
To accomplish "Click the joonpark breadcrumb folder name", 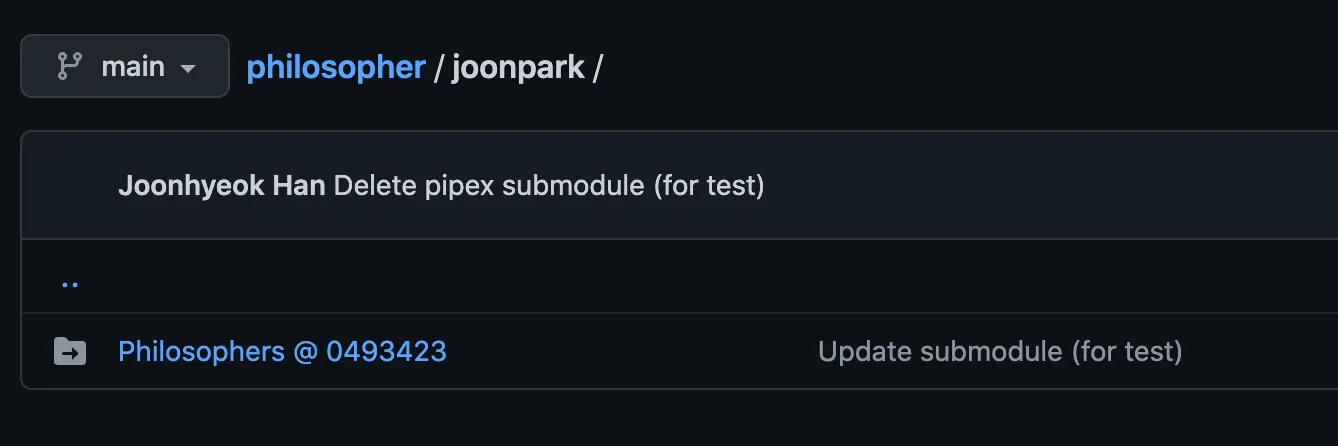I will coord(518,67).
